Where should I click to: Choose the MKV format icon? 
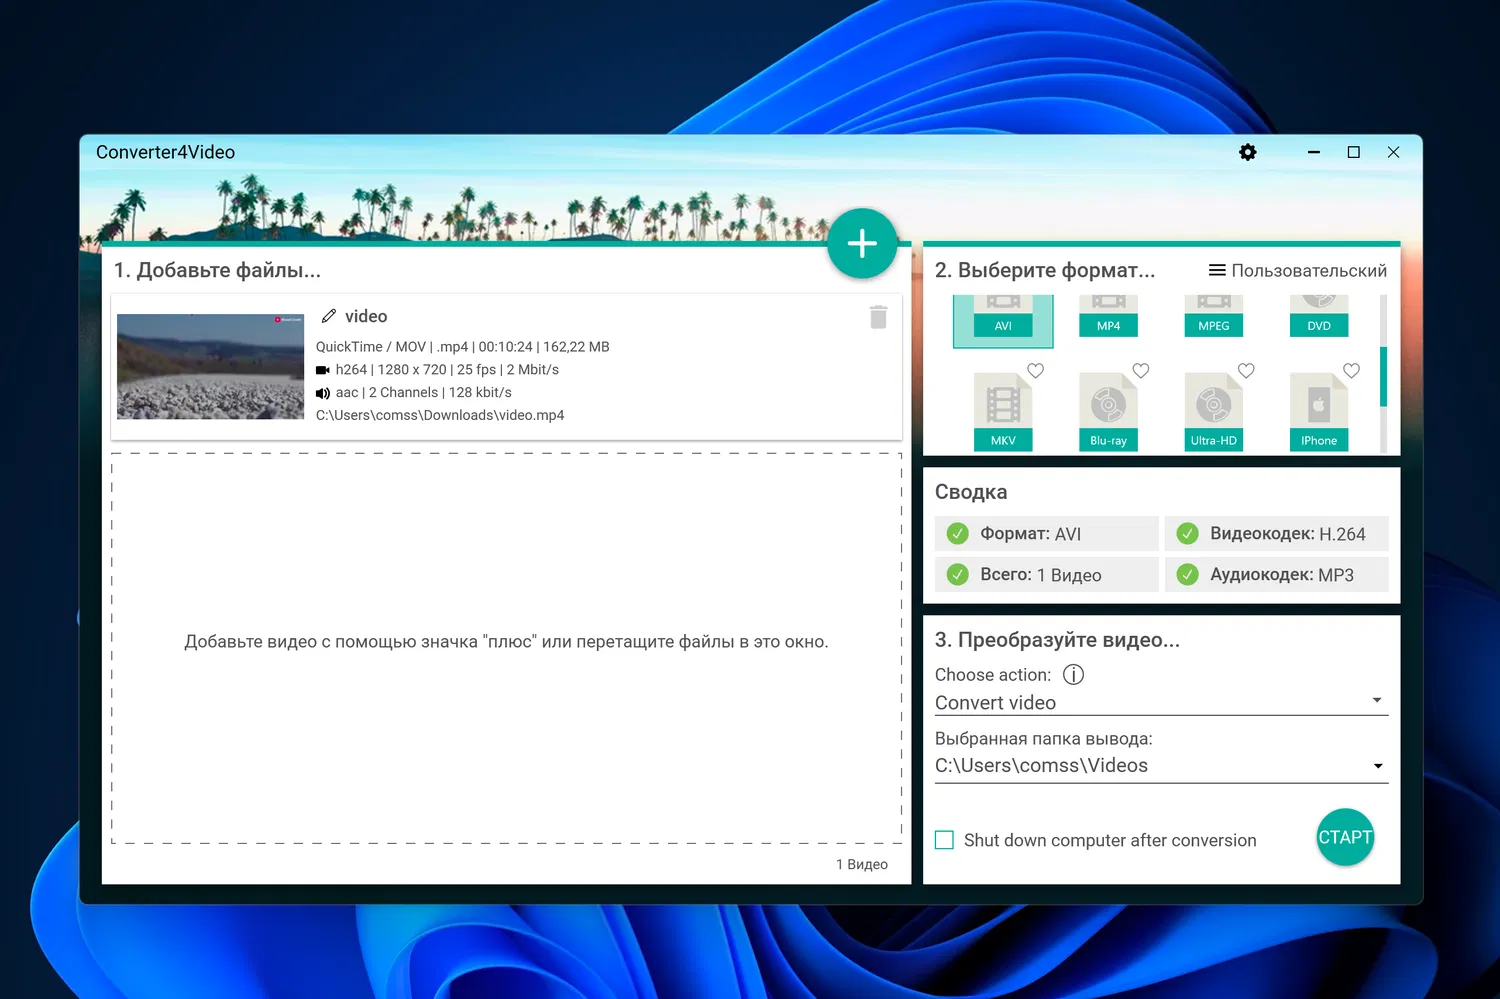(1003, 412)
